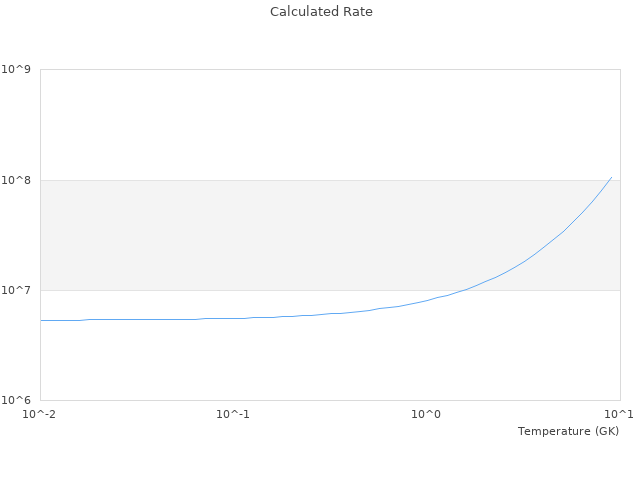The image size is (640, 480).
Task: Select the left starting point of the blue curve
Action: pyautogui.click(x=41, y=320)
